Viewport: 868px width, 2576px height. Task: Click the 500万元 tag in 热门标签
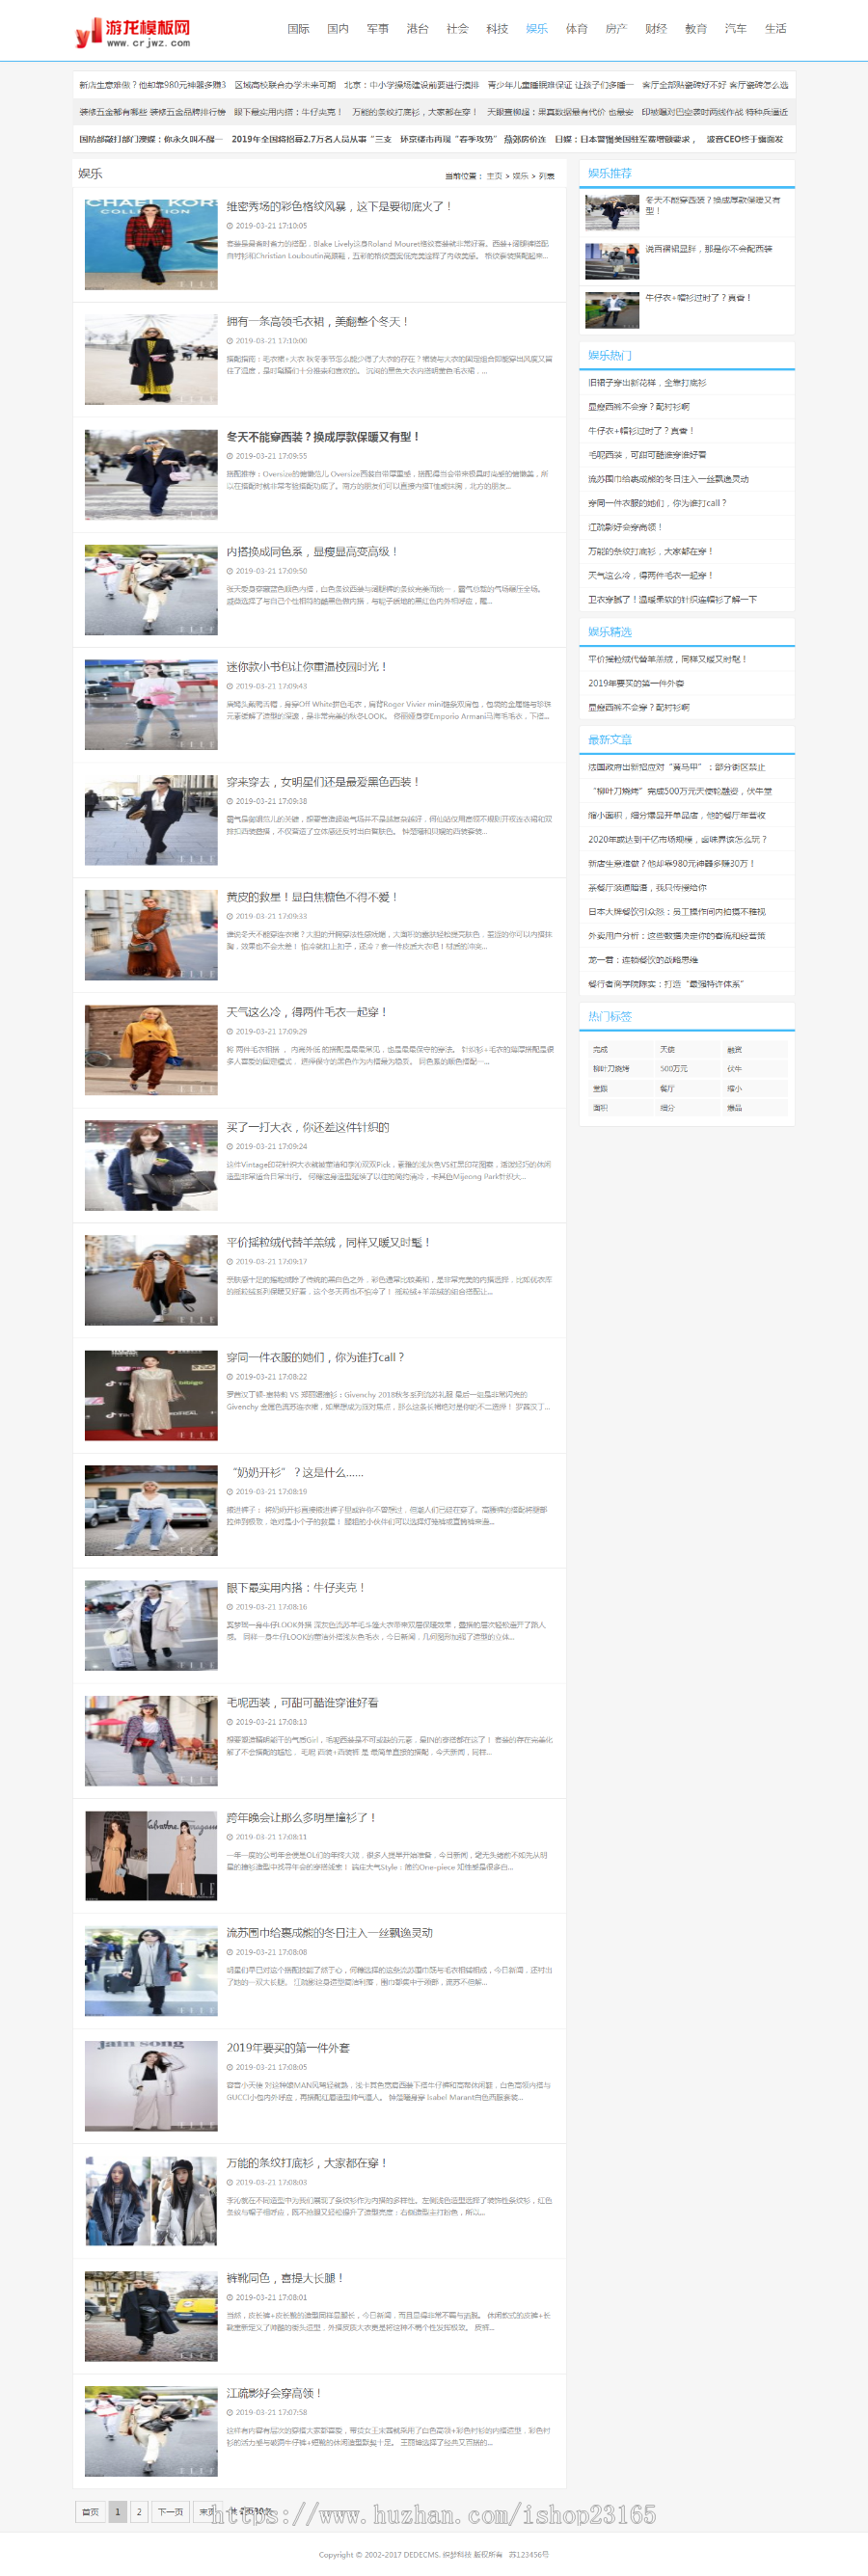[x=673, y=1069]
